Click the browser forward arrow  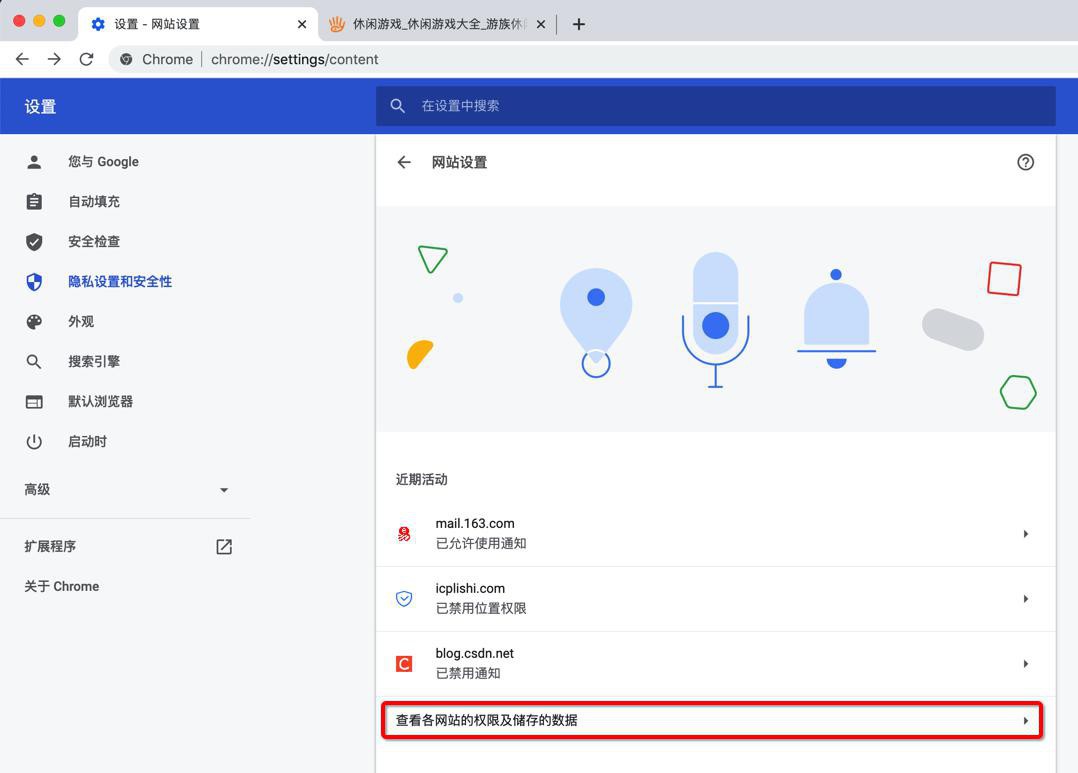click(54, 59)
